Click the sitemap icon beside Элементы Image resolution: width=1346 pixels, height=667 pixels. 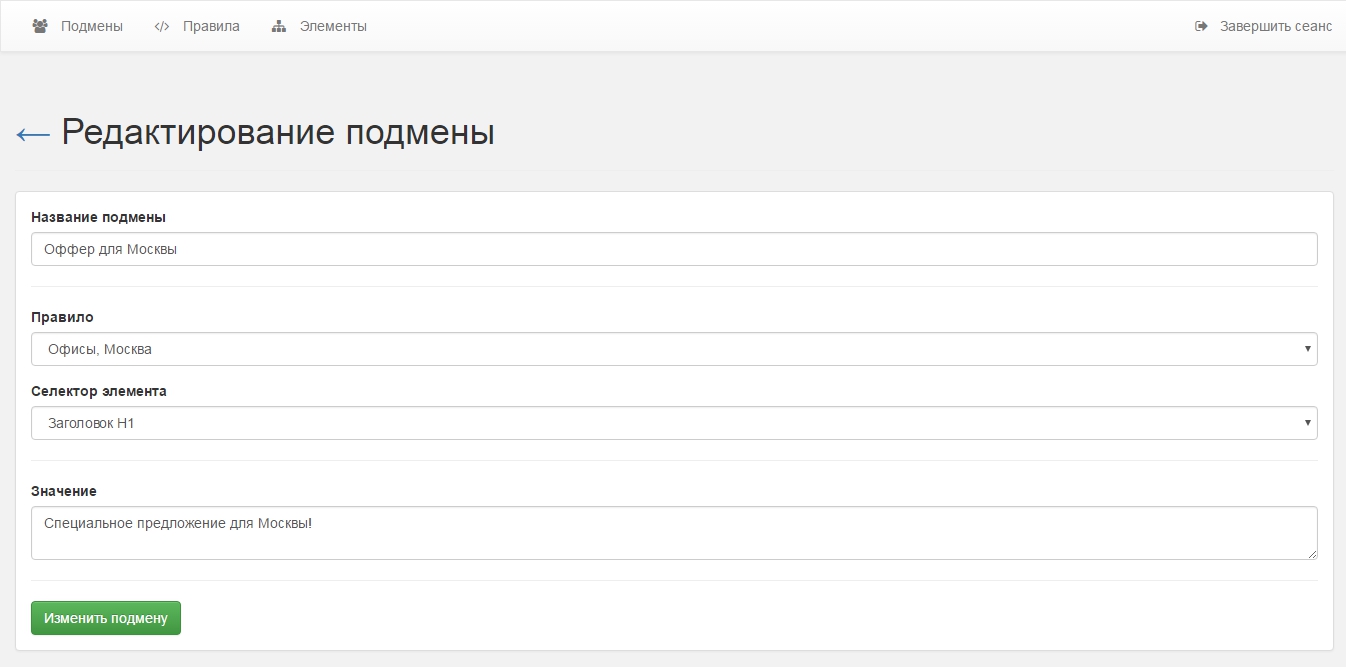pos(279,26)
